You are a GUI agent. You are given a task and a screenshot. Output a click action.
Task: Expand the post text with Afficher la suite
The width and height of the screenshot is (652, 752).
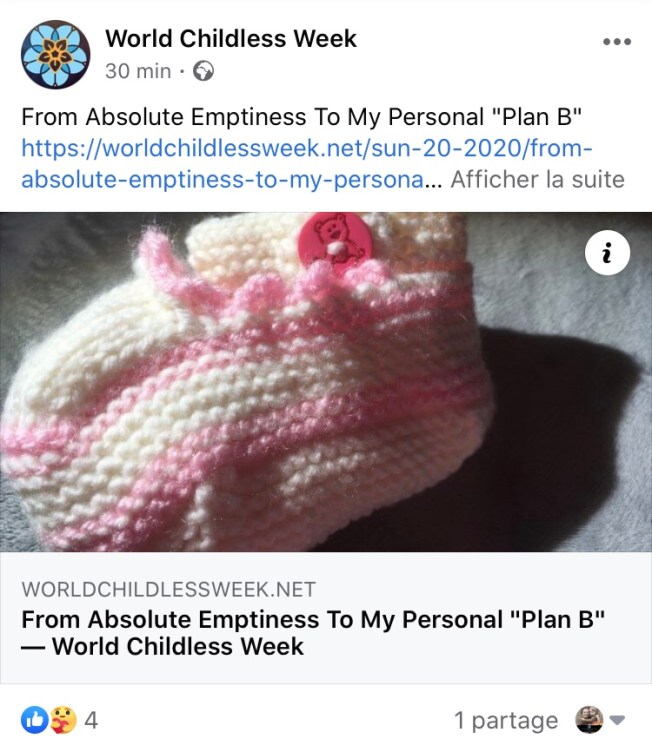[537, 179]
